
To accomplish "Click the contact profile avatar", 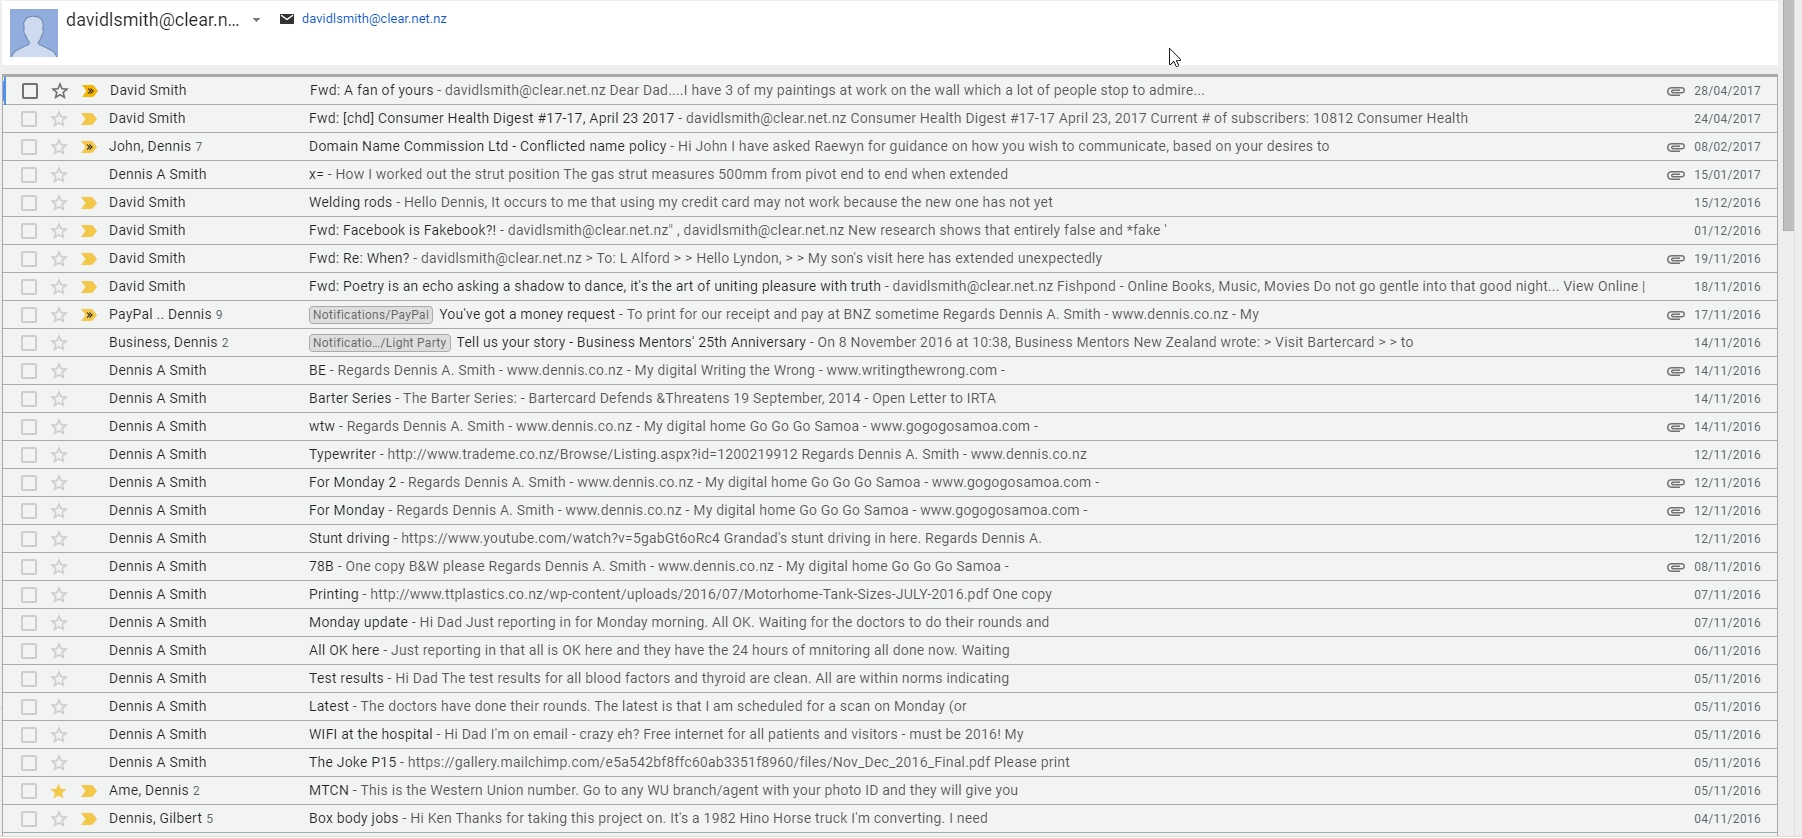I will tap(34, 33).
